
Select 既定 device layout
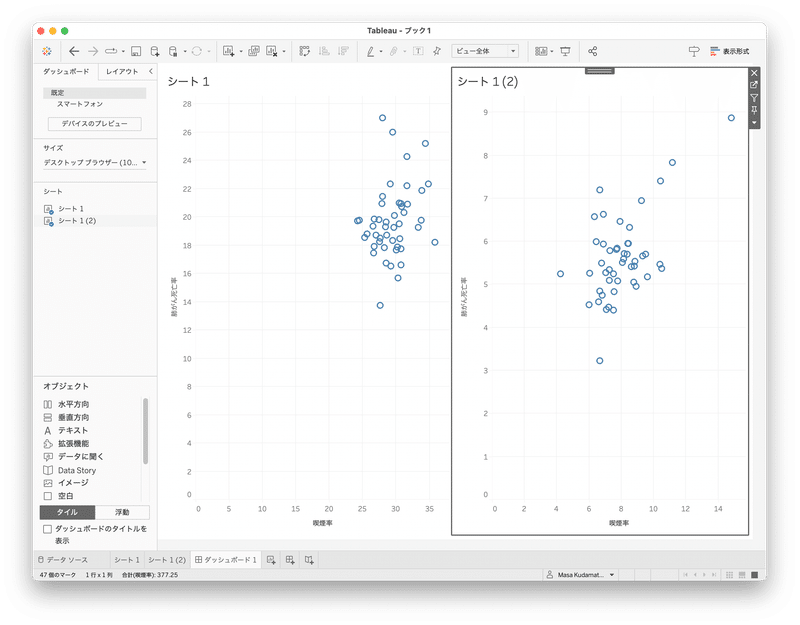[94, 93]
